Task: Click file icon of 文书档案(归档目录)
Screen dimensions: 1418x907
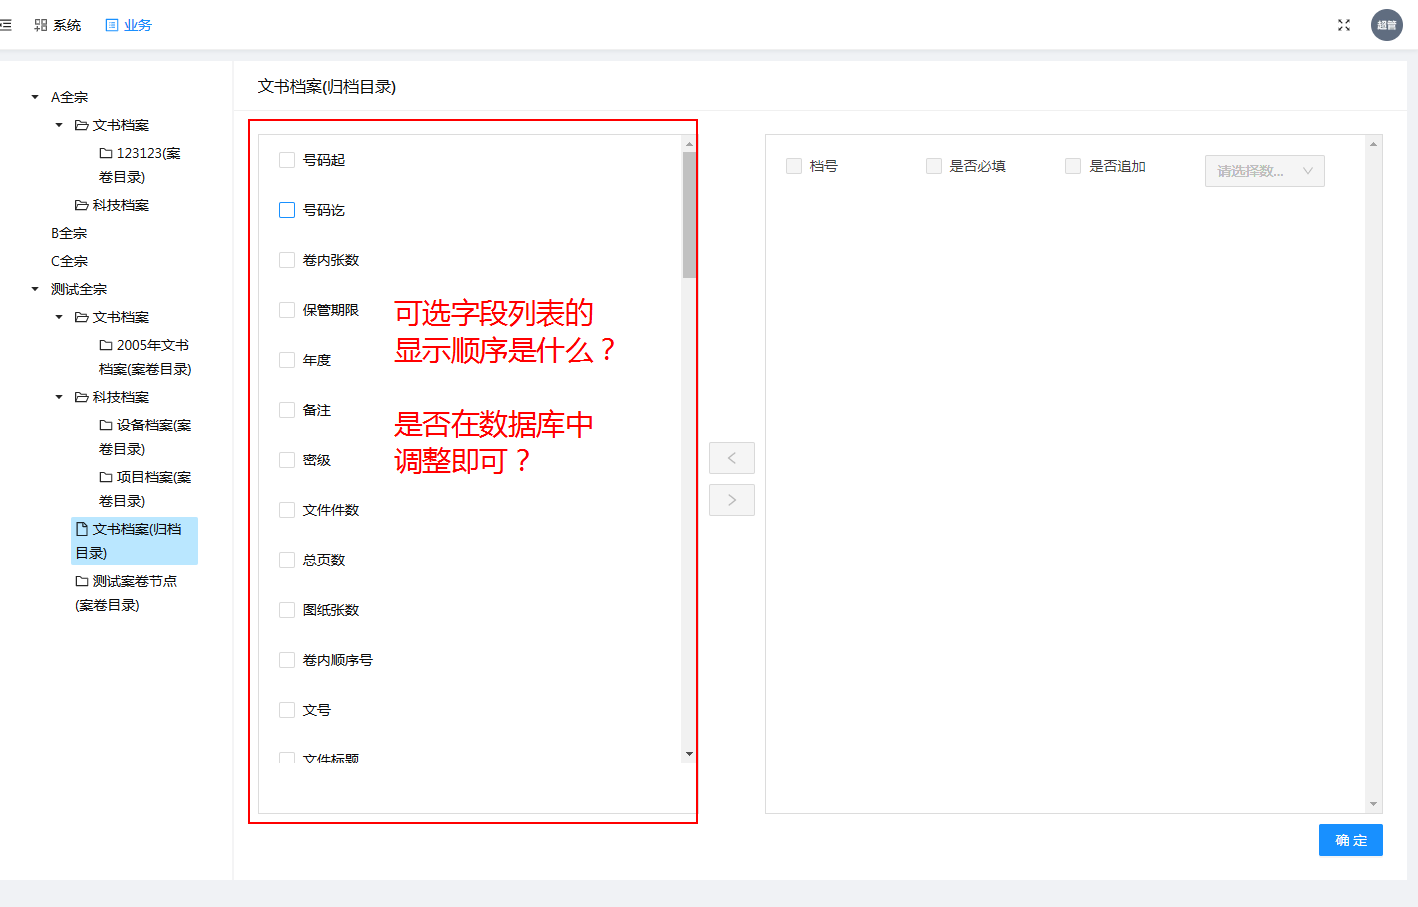Action: pos(82,529)
